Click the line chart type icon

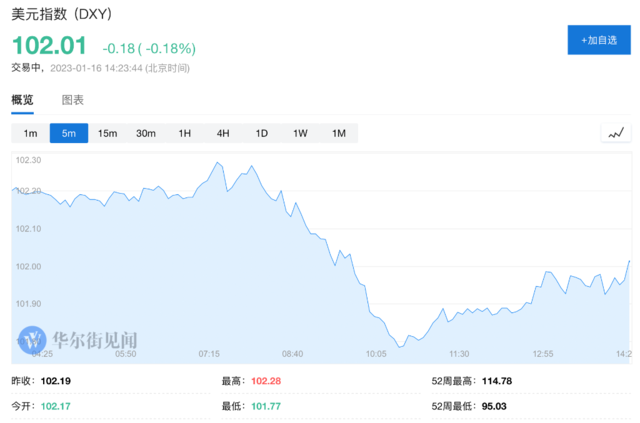[x=617, y=133]
